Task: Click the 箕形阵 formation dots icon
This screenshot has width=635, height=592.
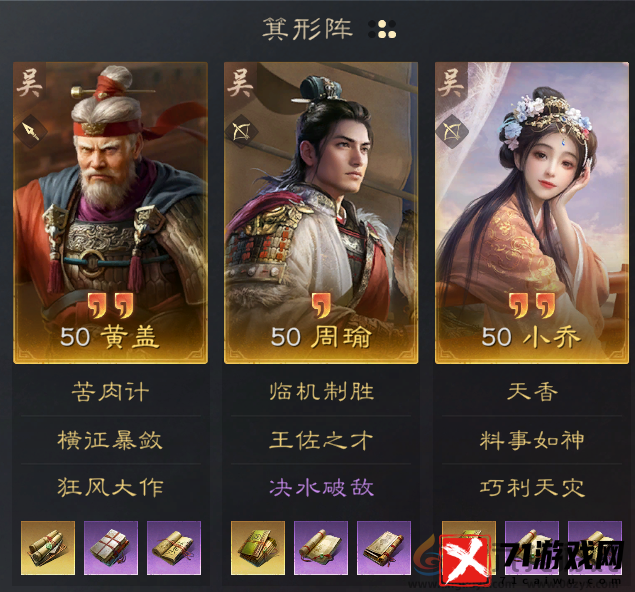Action: [x=382, y=29]
